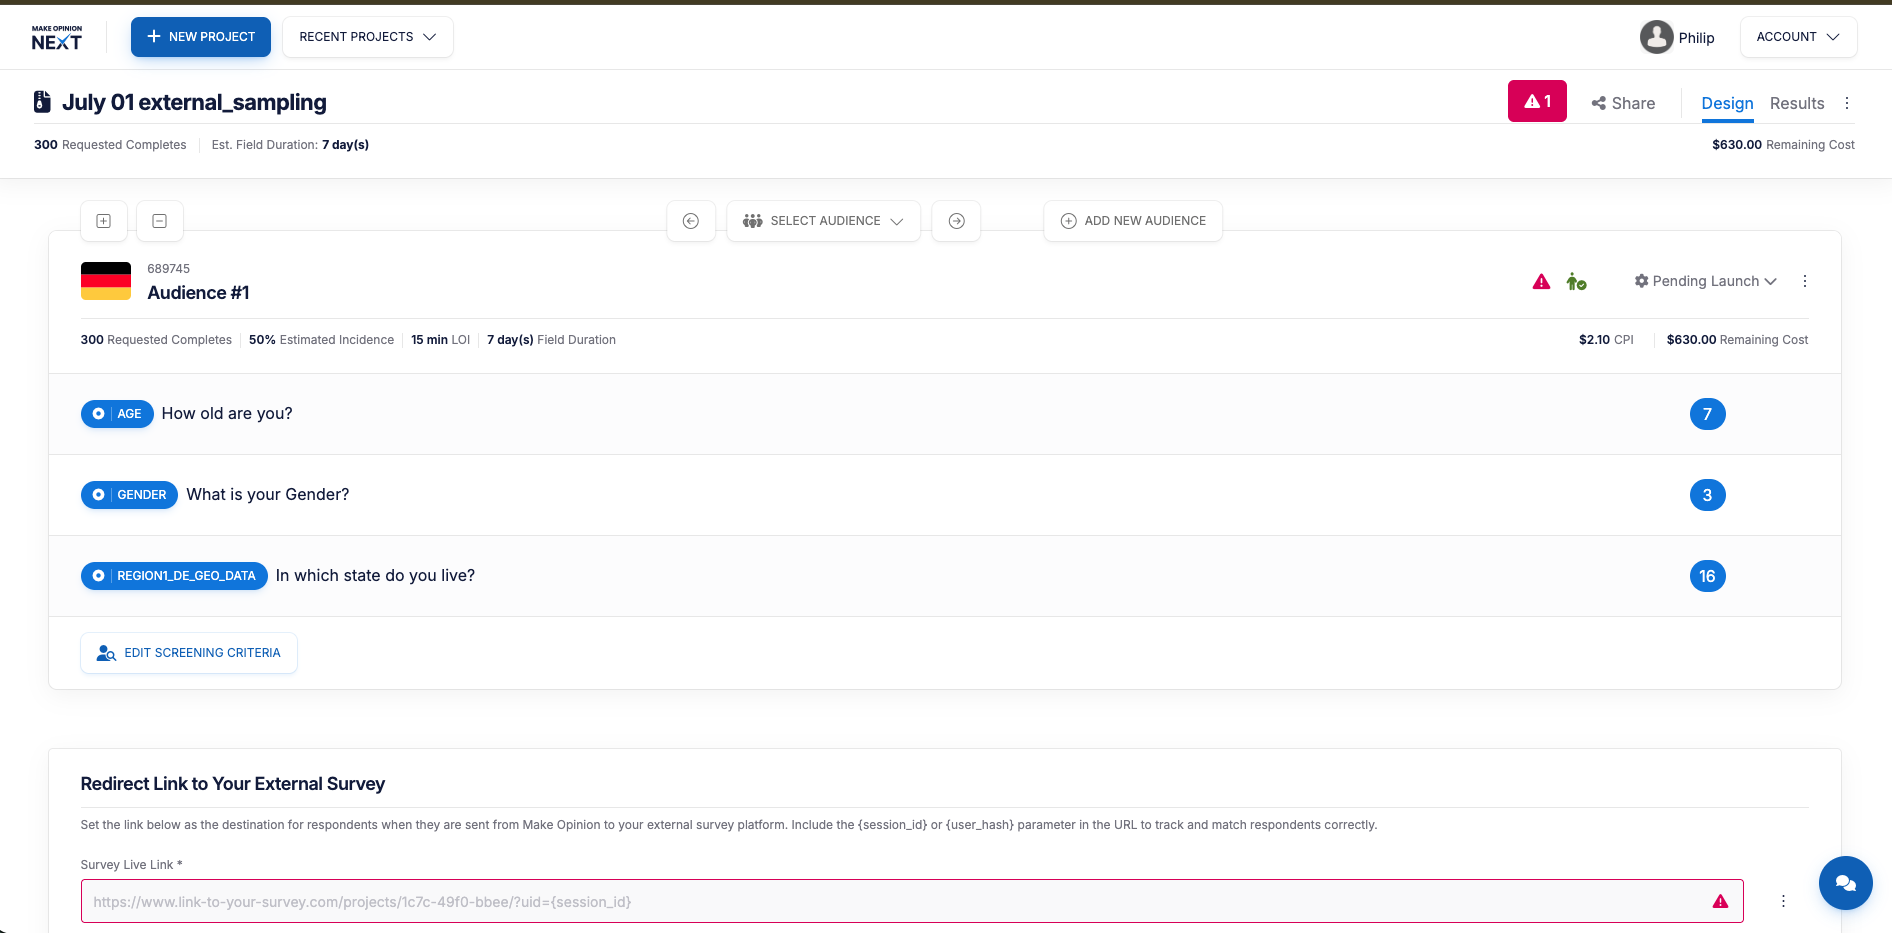Go to next audience with right arrow
This screenshot has height=933, width=1892.
[x=957, y=221]
